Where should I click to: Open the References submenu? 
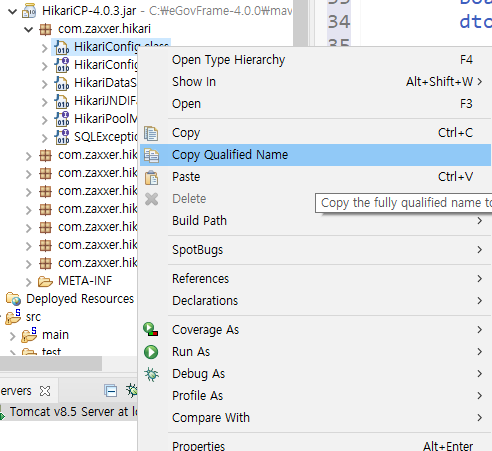click(x=315, y=279)
